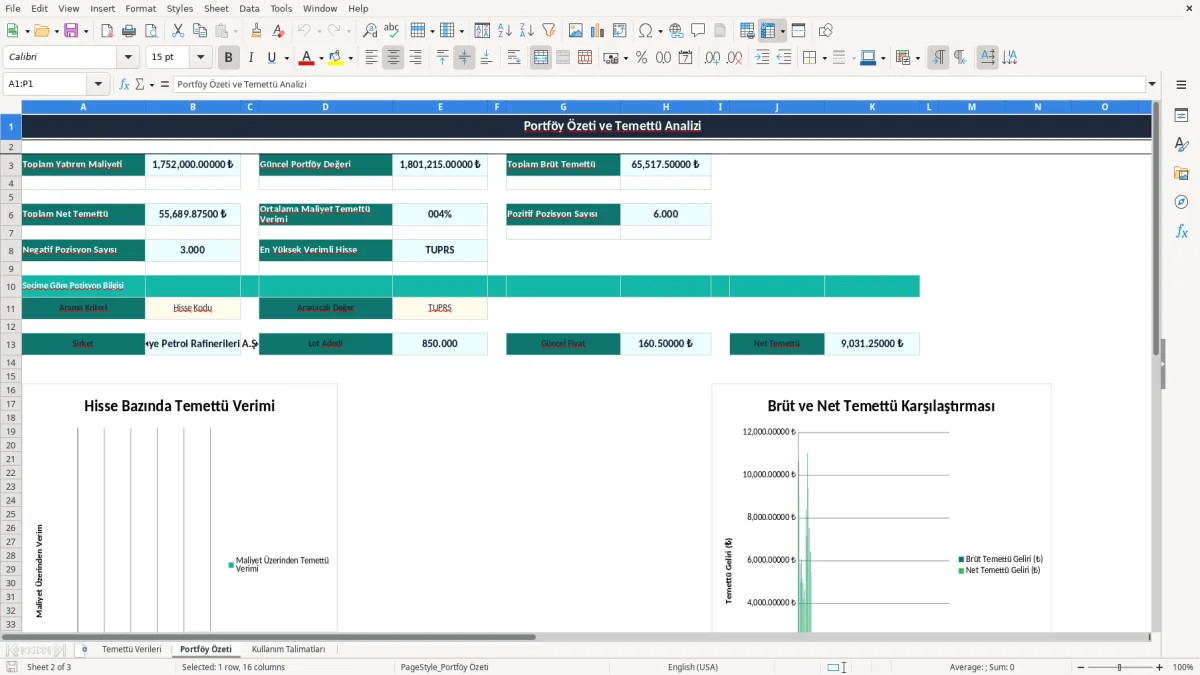Viewport: 1200px width, 675px height.
Task: Open the sidebar Navigator compass icon
Action: click(1181, 202)
